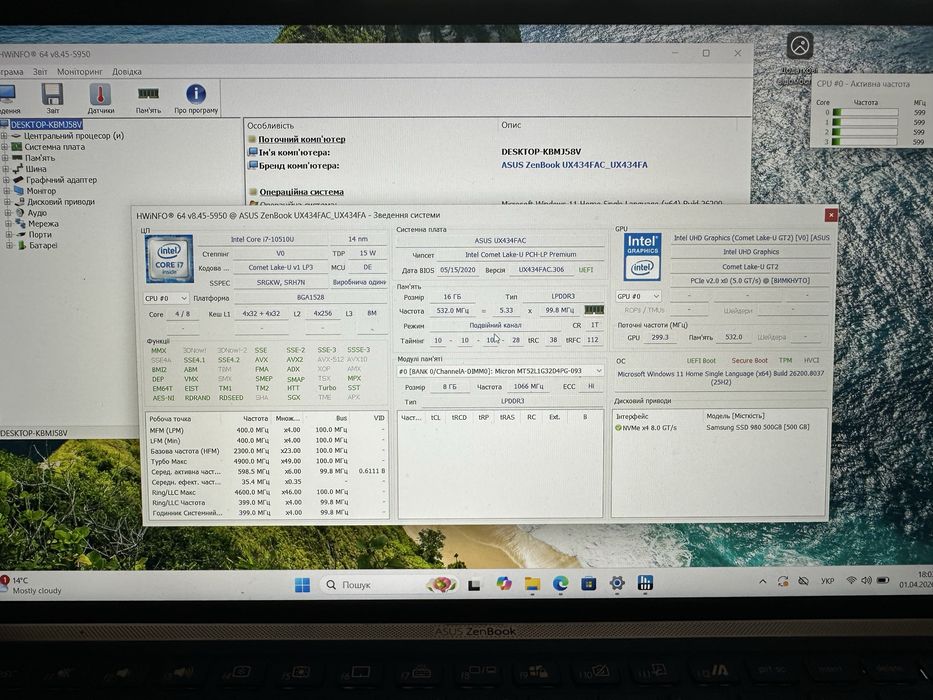This screenshot has height=700, width=933.
Task: Click the УКР language indicator
Action: [827, 581]
